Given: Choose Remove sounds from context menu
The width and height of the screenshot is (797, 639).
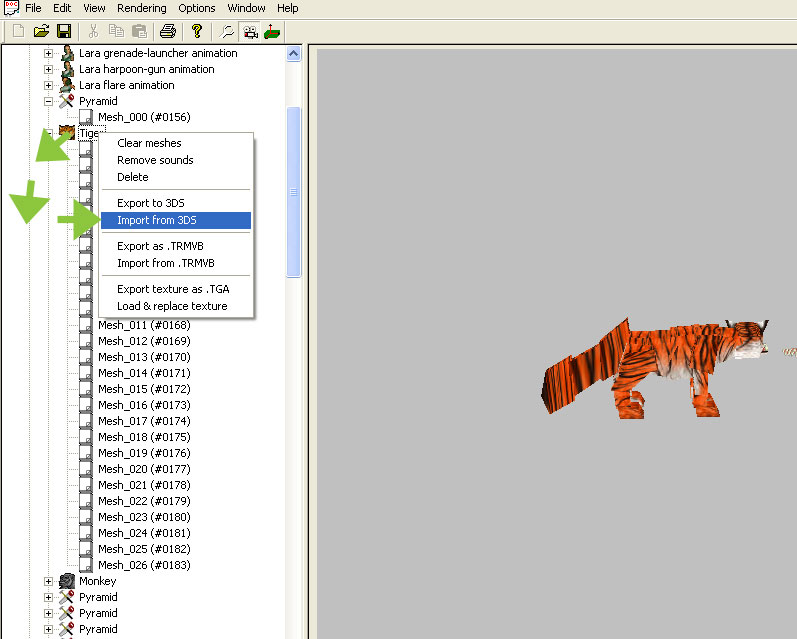Looking at the screenshot, I should [176, 160].
